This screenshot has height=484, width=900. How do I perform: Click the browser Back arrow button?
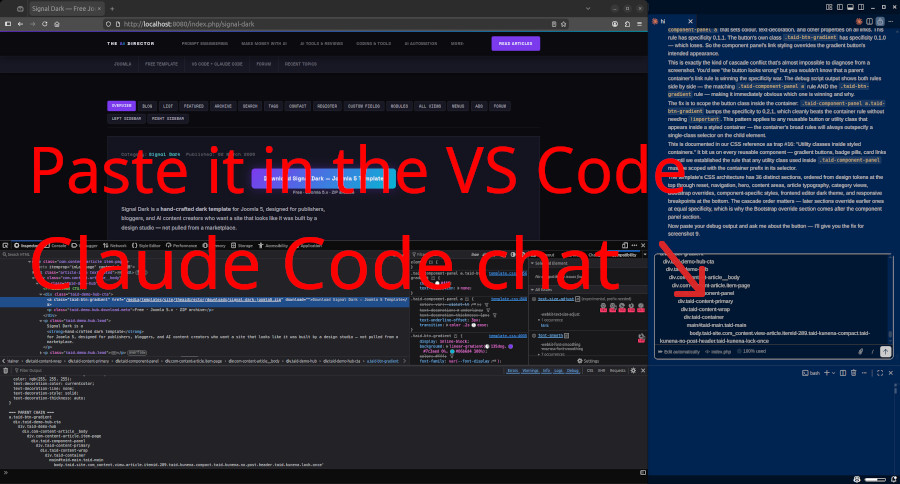(20, 24)
